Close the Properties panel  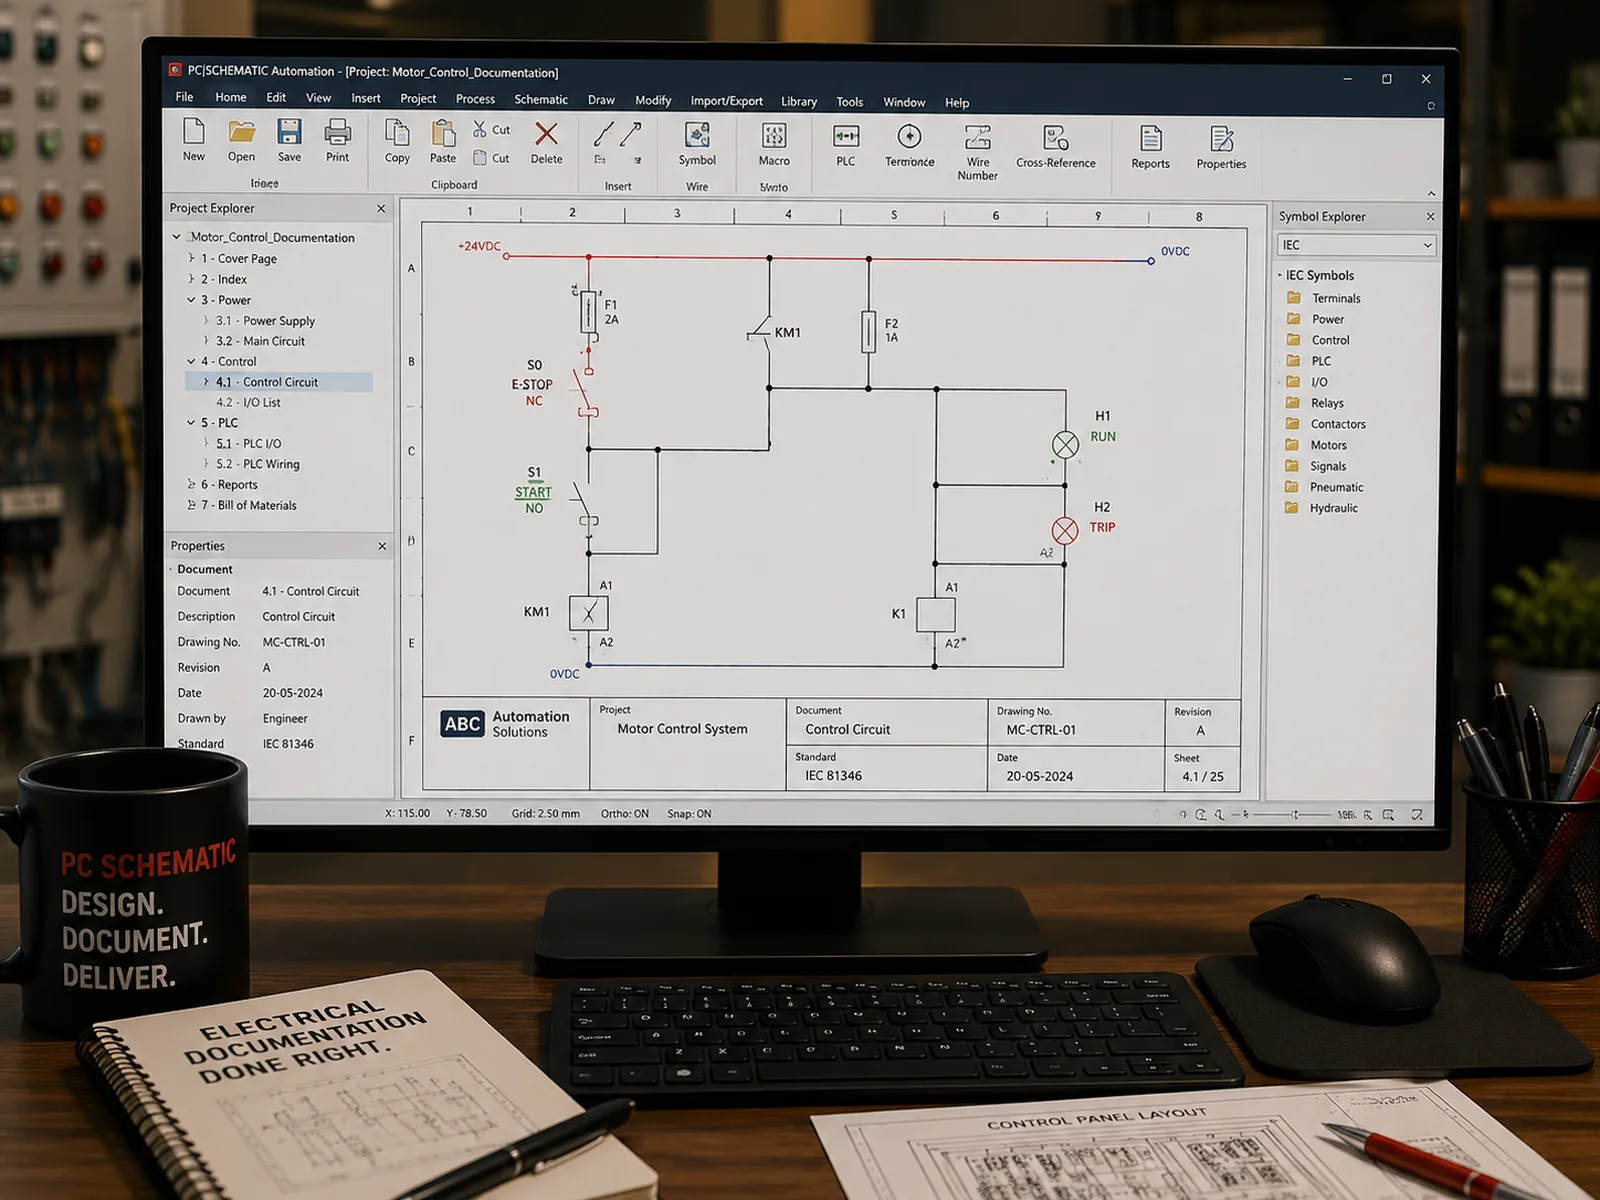point(382,546)
